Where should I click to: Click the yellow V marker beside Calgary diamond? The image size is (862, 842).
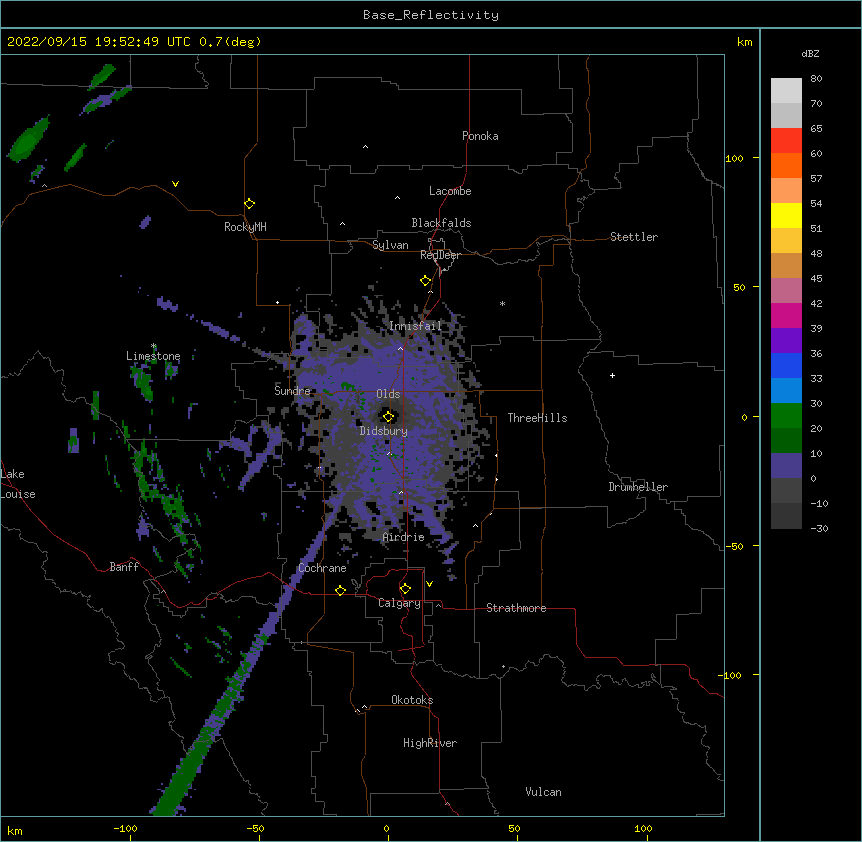point(429,584)
